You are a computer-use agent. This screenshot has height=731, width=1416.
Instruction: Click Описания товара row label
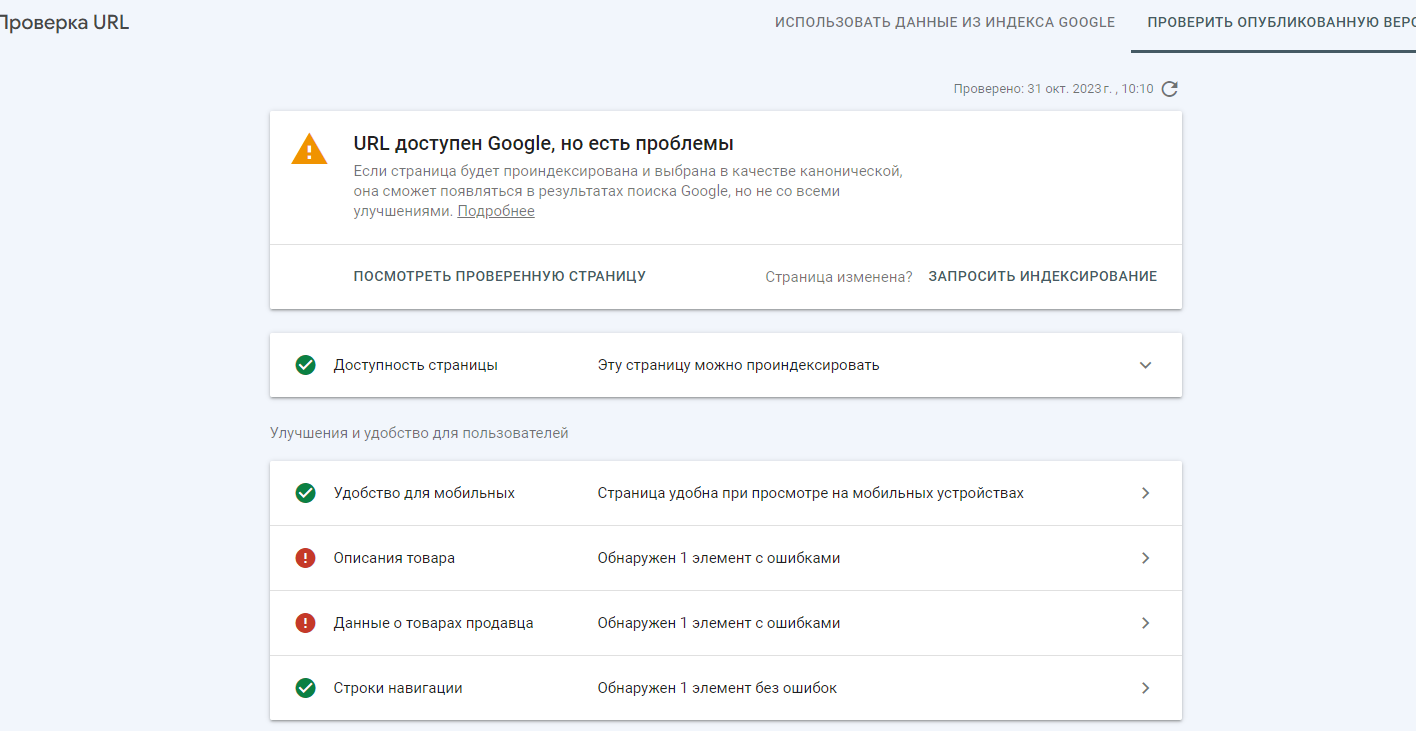(x=394, y=558)
